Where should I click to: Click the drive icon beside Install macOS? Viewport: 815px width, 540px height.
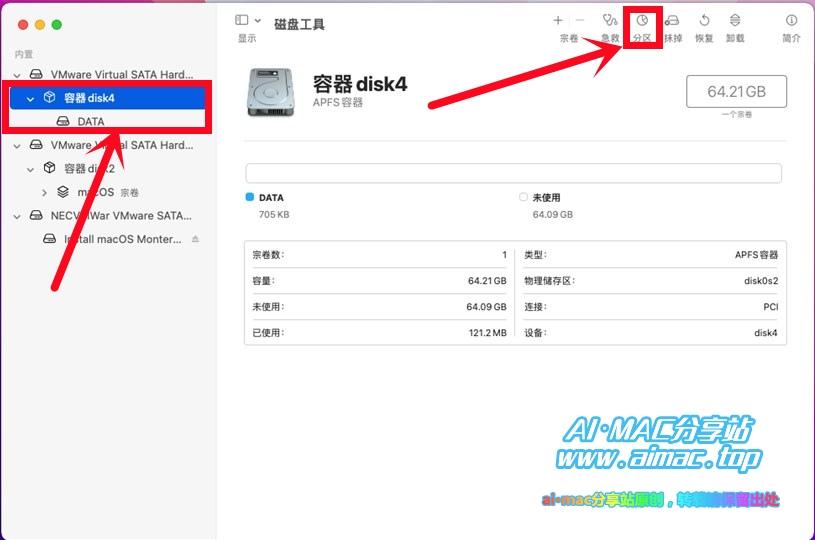49,239
